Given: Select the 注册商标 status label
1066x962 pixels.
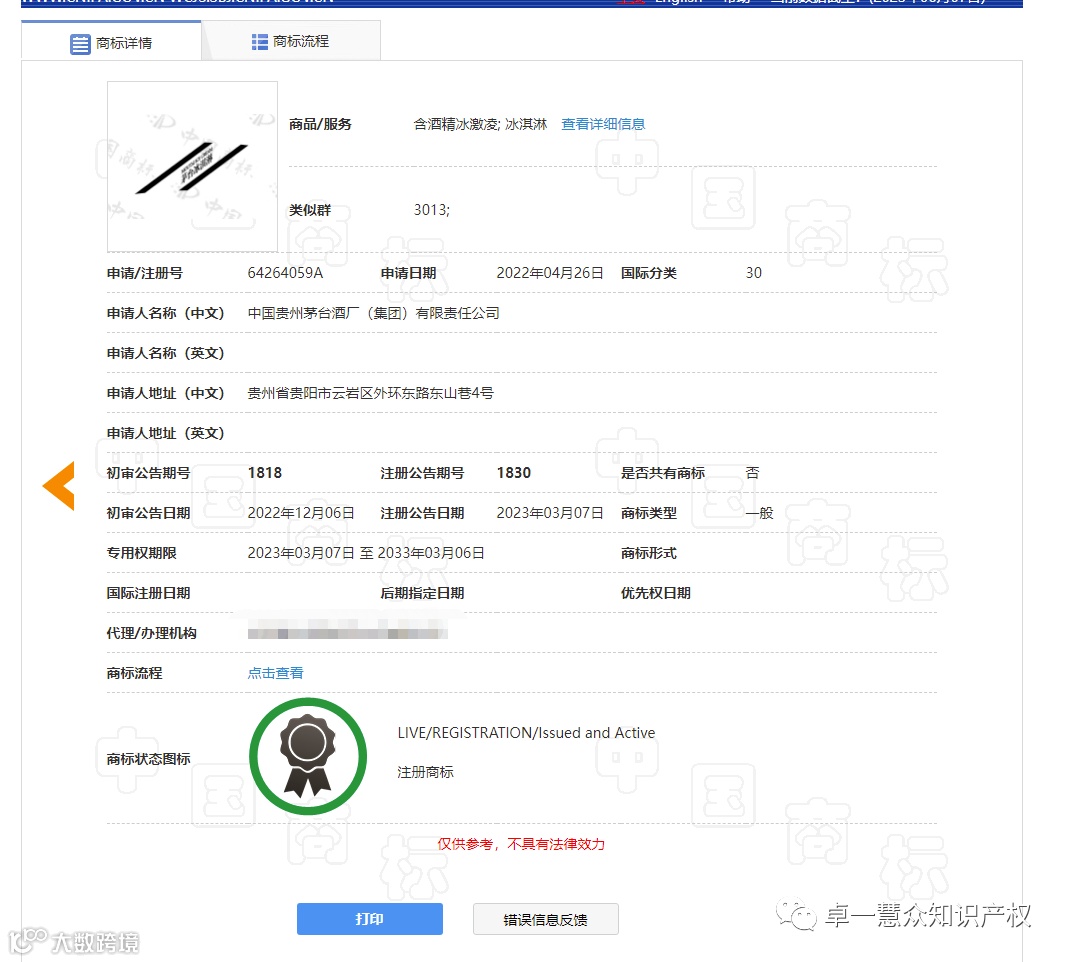Looking at the screenshot, I should tap(425, 772).
